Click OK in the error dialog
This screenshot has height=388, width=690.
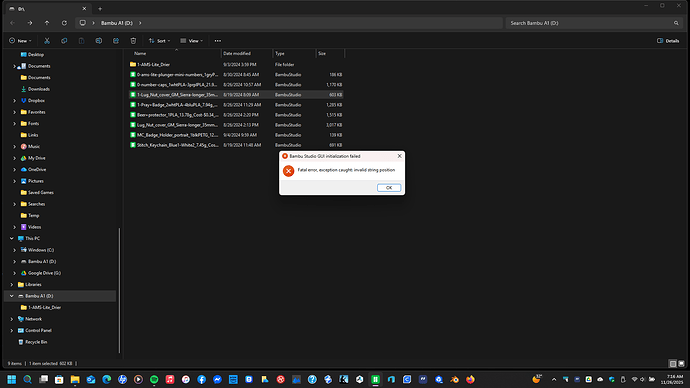coord(389,188)
